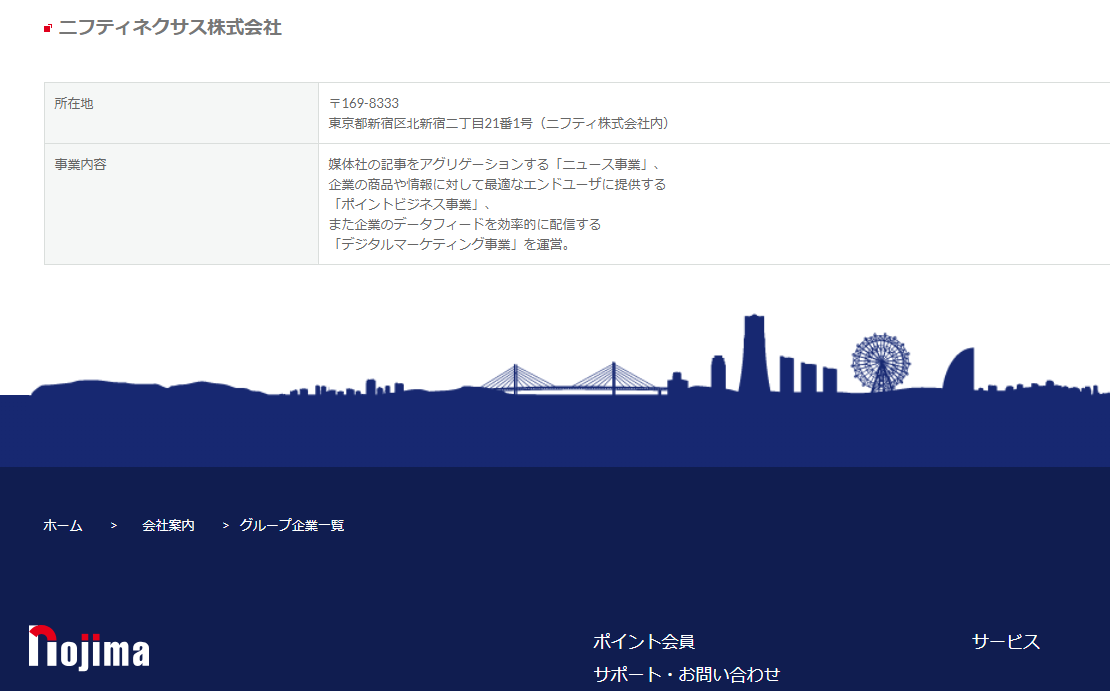The width and height of the screenshot is (1110, 691).
Task: Click the postal code 〒169-8333
Action: pos(364,103)
